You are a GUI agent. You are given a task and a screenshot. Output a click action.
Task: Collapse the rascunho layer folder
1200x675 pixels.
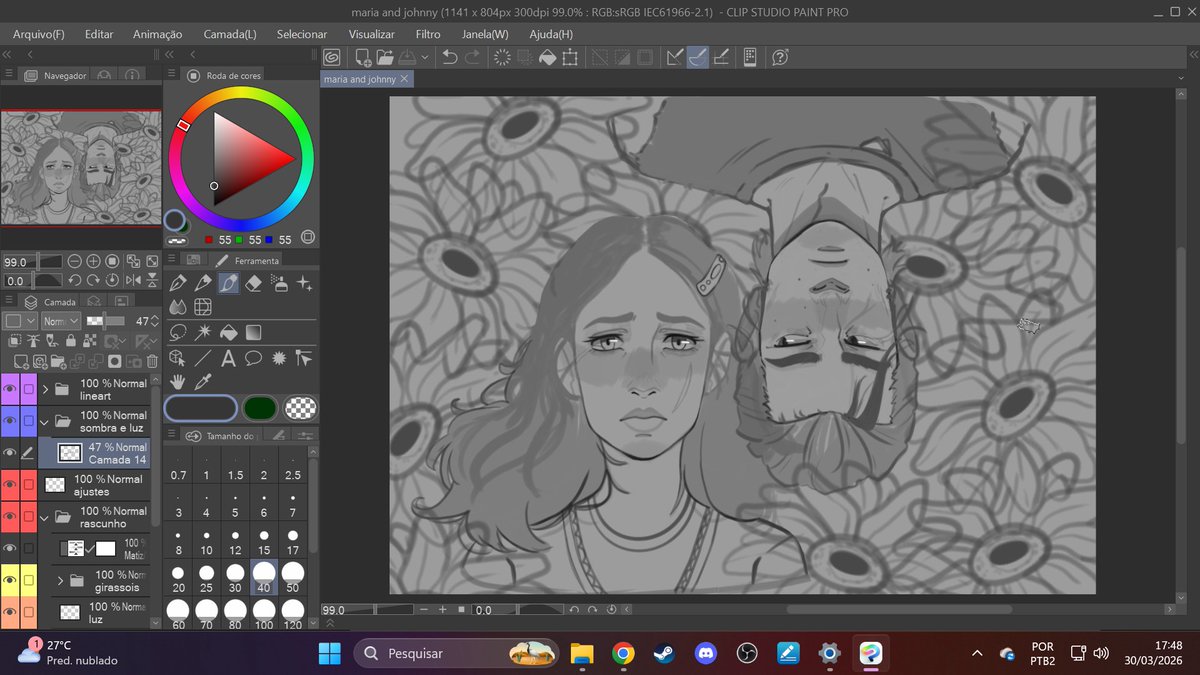[x=45, y=517]
